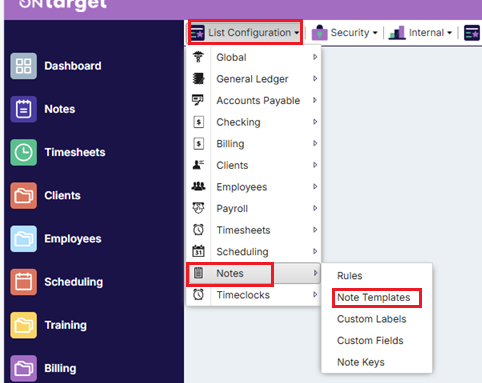Click the Accounts Payable menu icon
This screenshot has height=383, width=482.
pyautogui.click(x=198, y=100)
